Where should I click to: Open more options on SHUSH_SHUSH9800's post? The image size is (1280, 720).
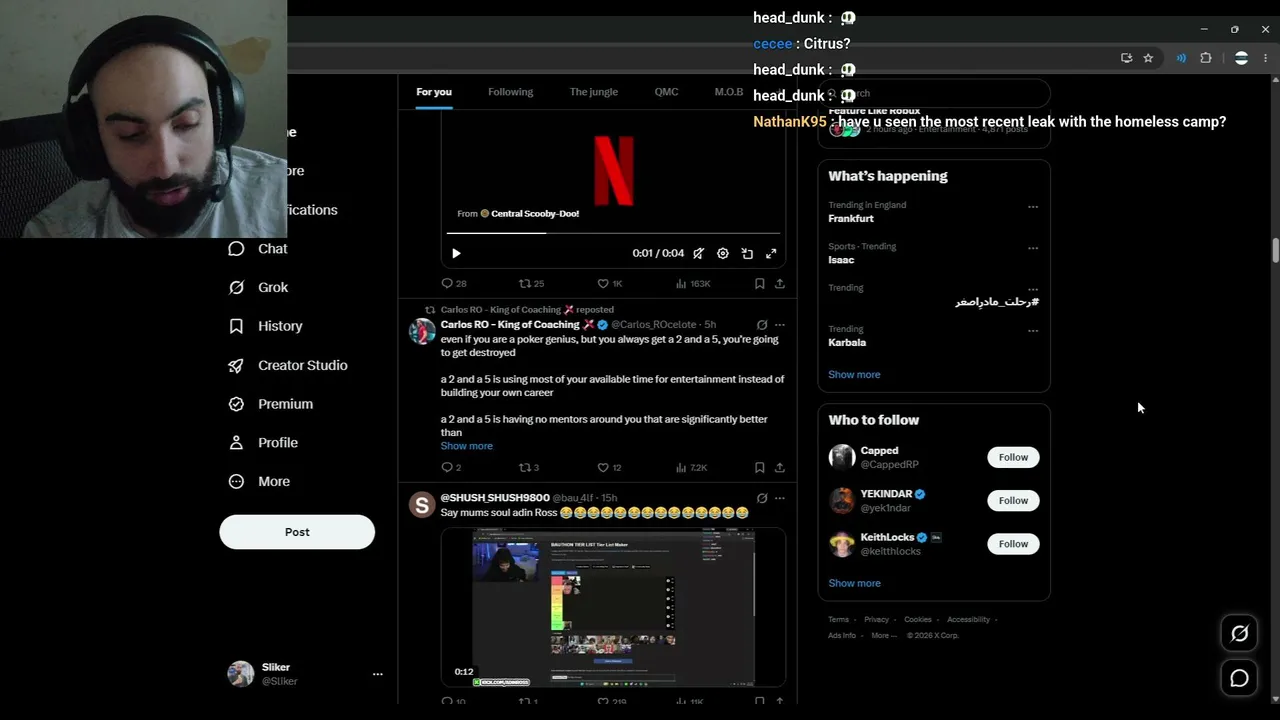[780, 498]
